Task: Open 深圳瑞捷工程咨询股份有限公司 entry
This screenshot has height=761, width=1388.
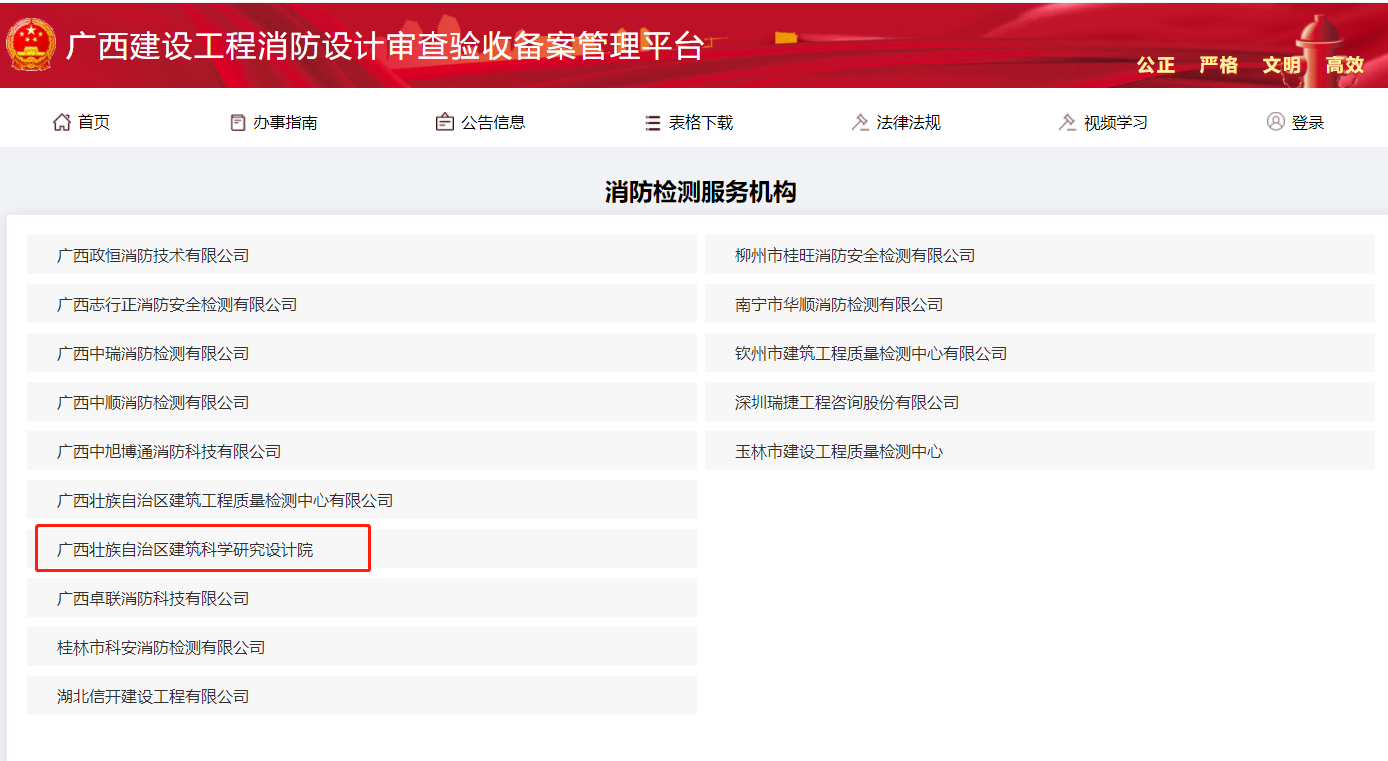Action: click(847, 402)
